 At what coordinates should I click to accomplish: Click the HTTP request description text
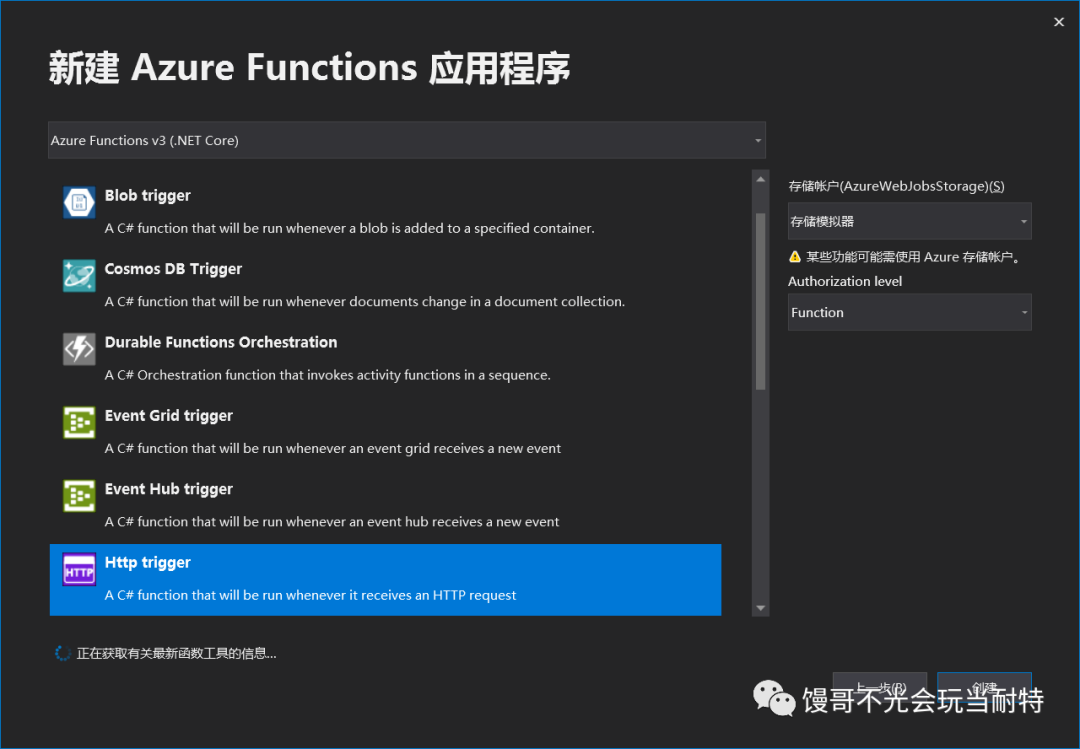tap(310, 595)
